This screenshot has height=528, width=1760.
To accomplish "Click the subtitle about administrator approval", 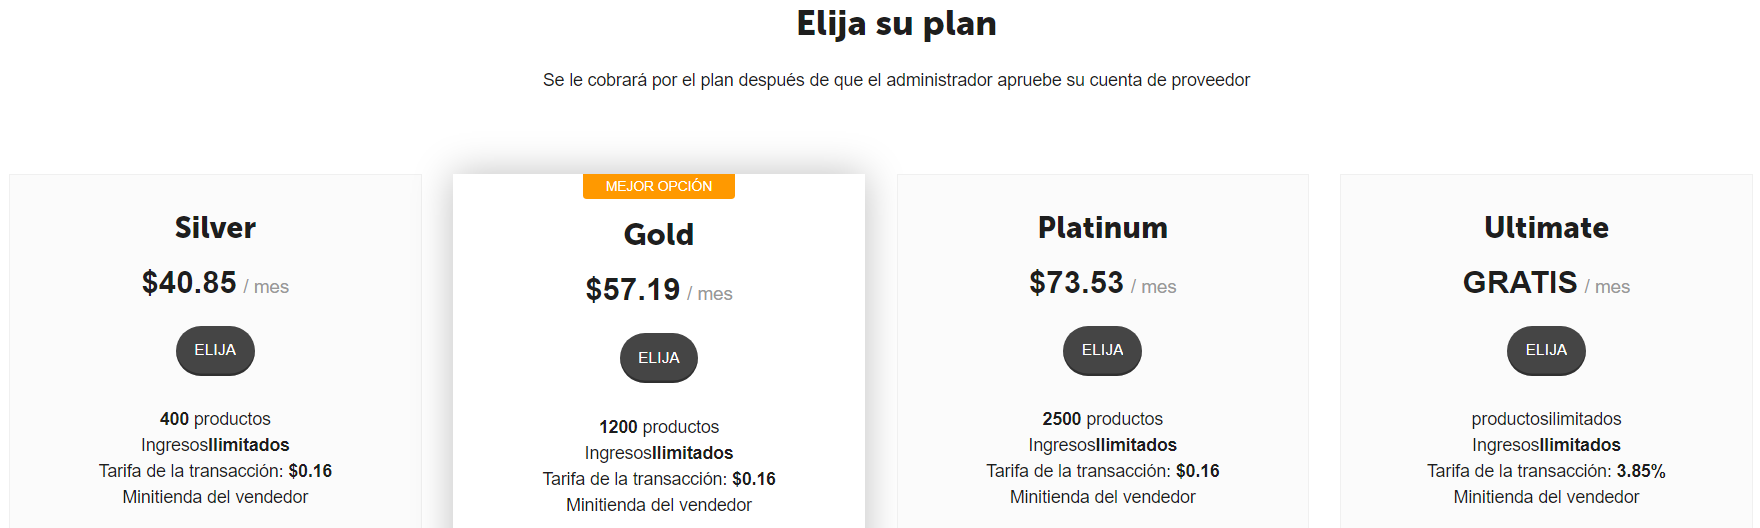I will (x=896, y=80).
